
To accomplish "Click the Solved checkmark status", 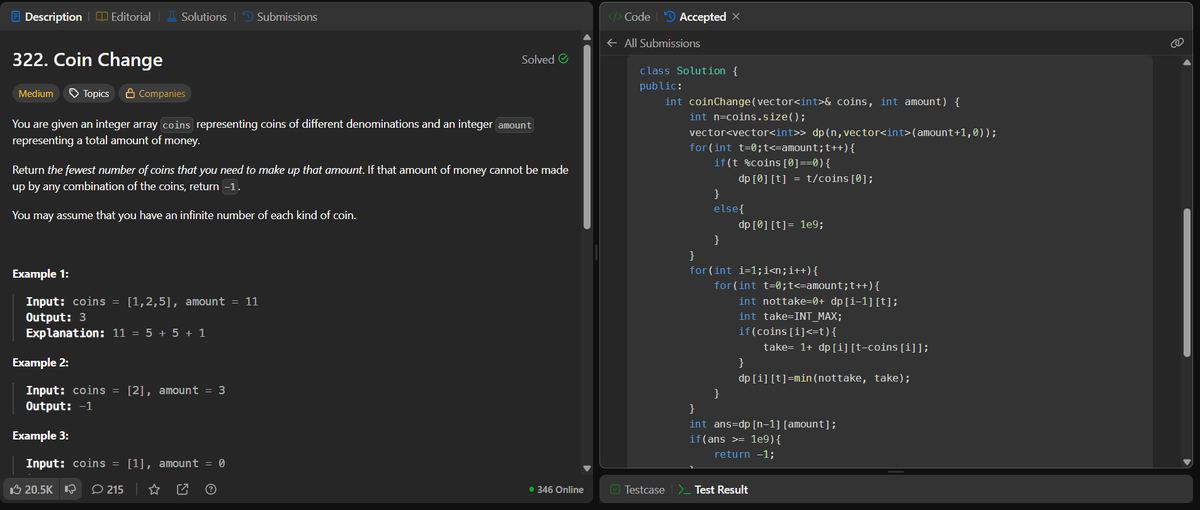I will (x=545, y=60).
